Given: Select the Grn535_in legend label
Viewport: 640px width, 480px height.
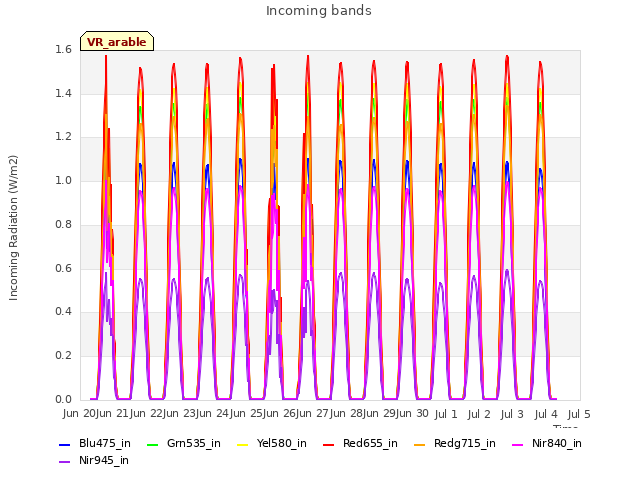Looking at the screenshot, I should (194, 444).
